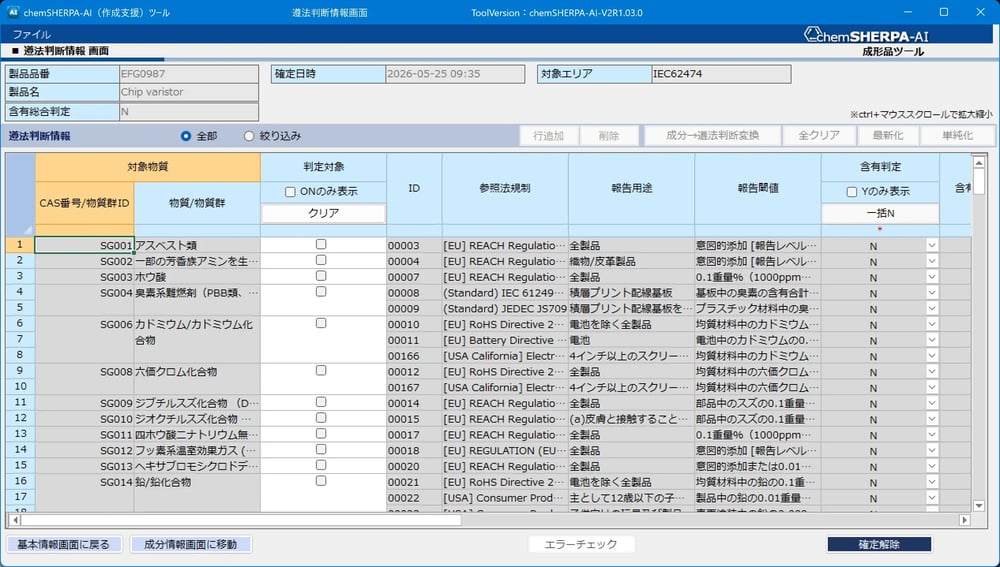Select row header number 1
This screenshot has height=567, width=1000.
click(20, 245)
